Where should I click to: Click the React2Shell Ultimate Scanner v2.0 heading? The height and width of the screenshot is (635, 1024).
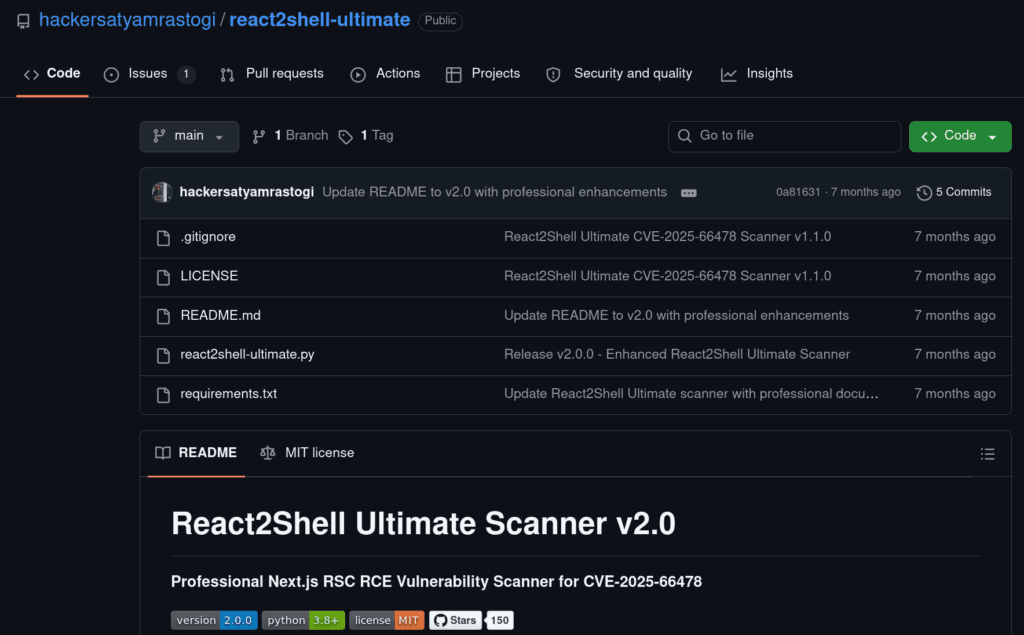click(423, 524)
